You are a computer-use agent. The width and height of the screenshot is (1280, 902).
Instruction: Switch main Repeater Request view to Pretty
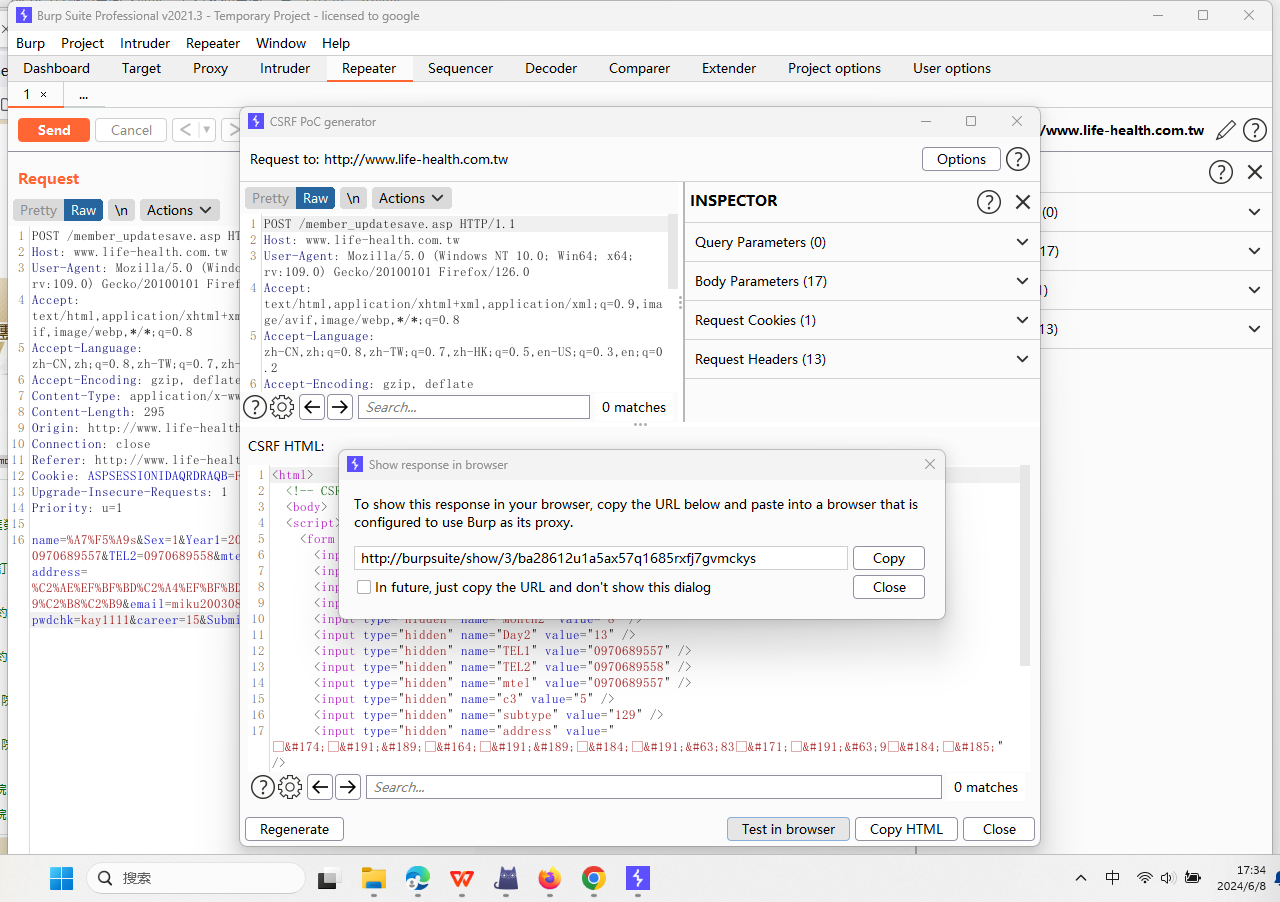[38, 210]
